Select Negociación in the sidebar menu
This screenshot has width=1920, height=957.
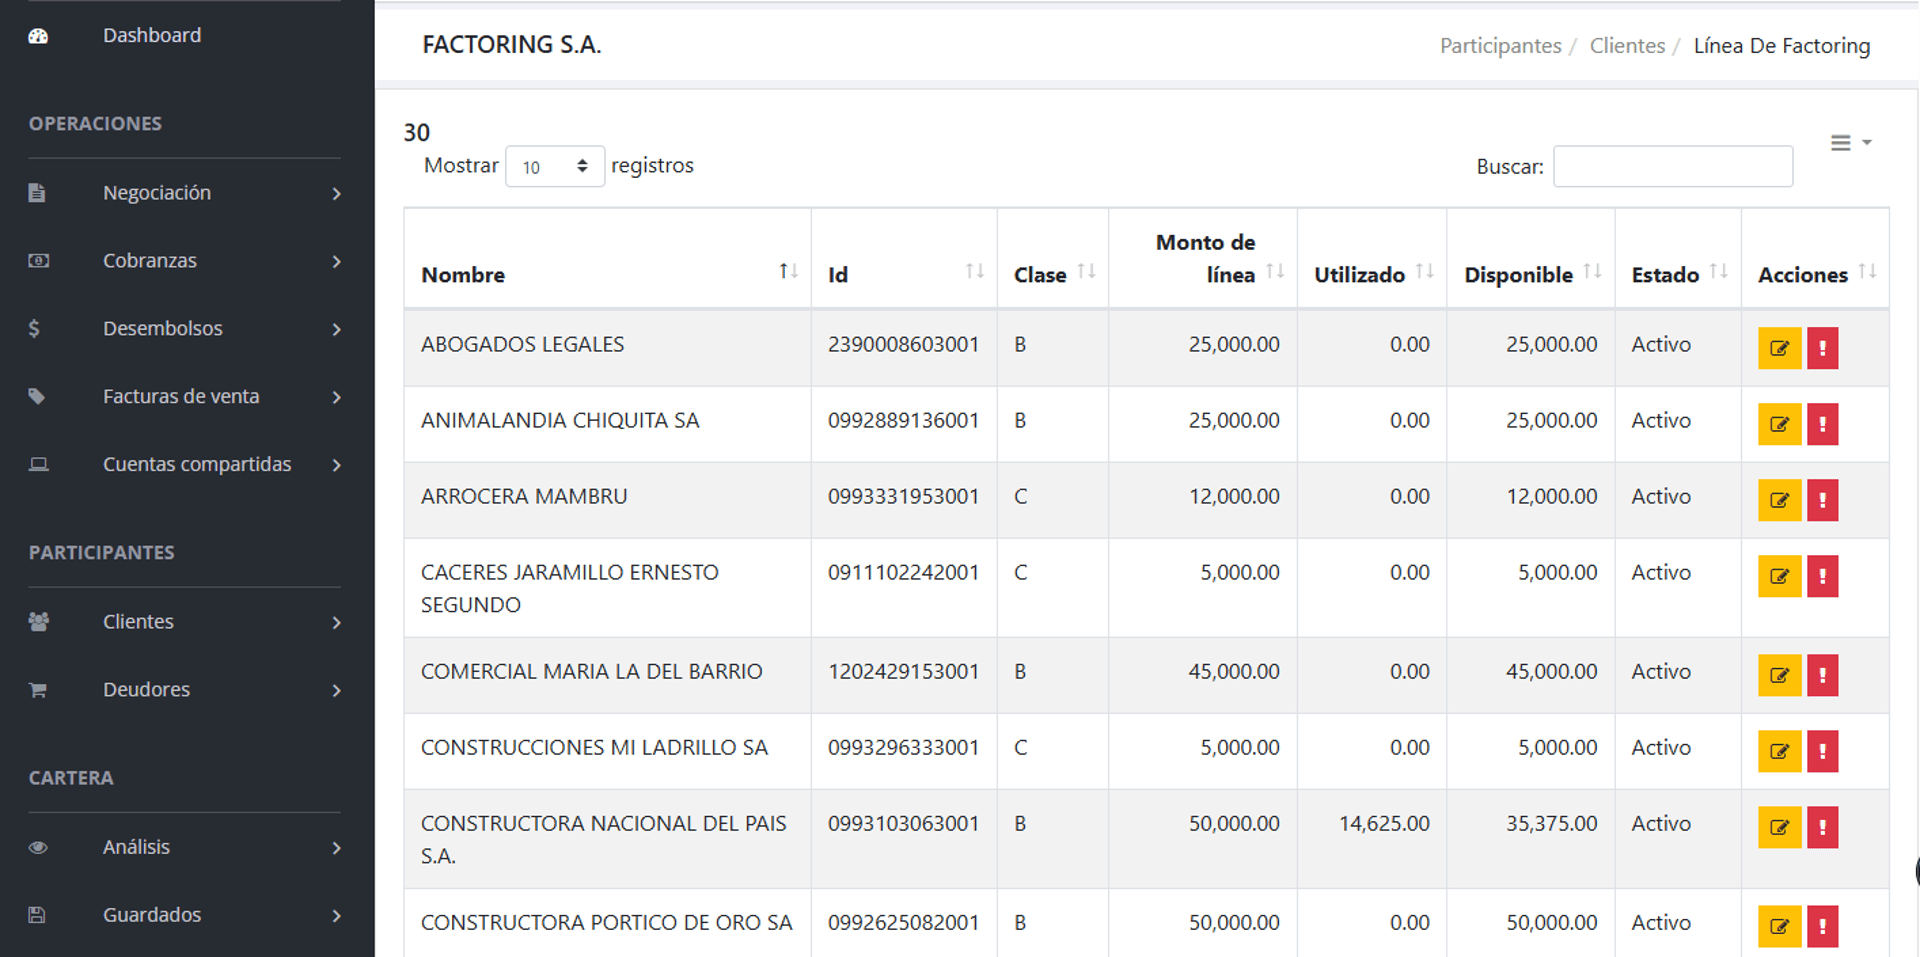(157, 193)
